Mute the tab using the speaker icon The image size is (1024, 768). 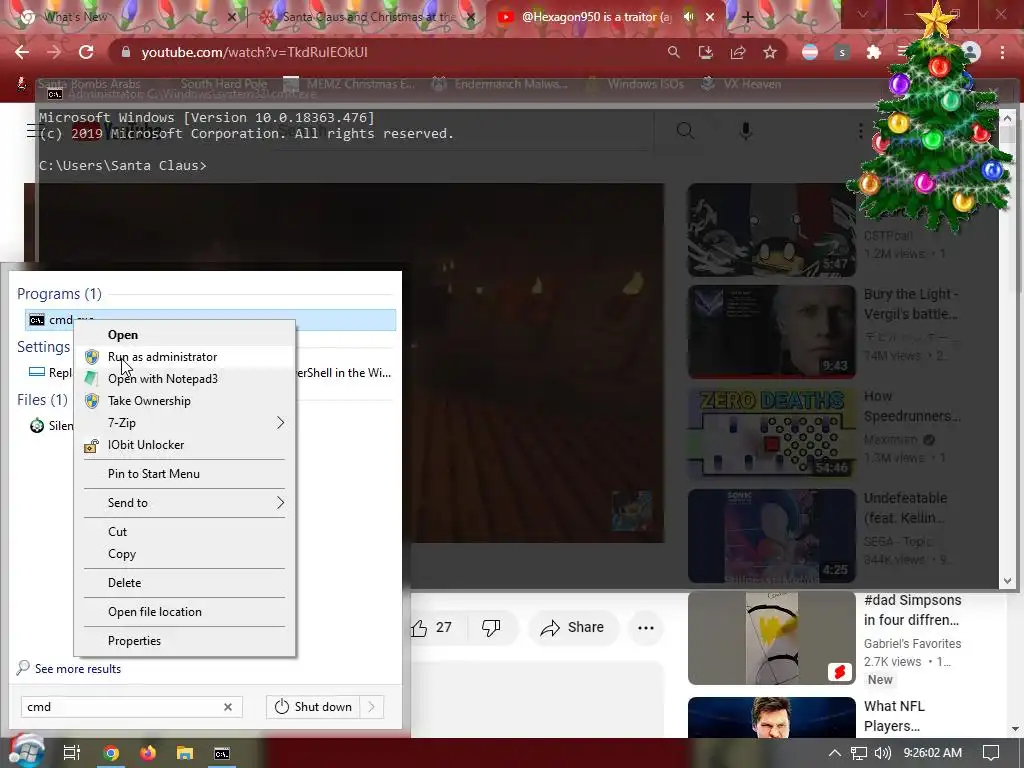[x=688, y=17]
